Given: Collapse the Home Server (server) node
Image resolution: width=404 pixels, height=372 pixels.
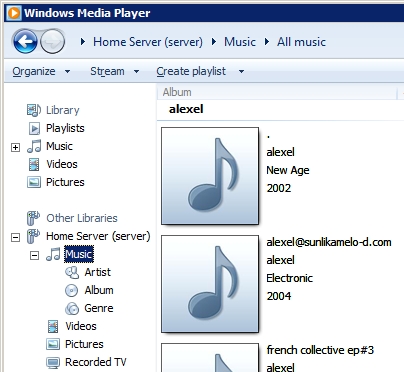Looking at the screenshot, I should pos(15,237).
